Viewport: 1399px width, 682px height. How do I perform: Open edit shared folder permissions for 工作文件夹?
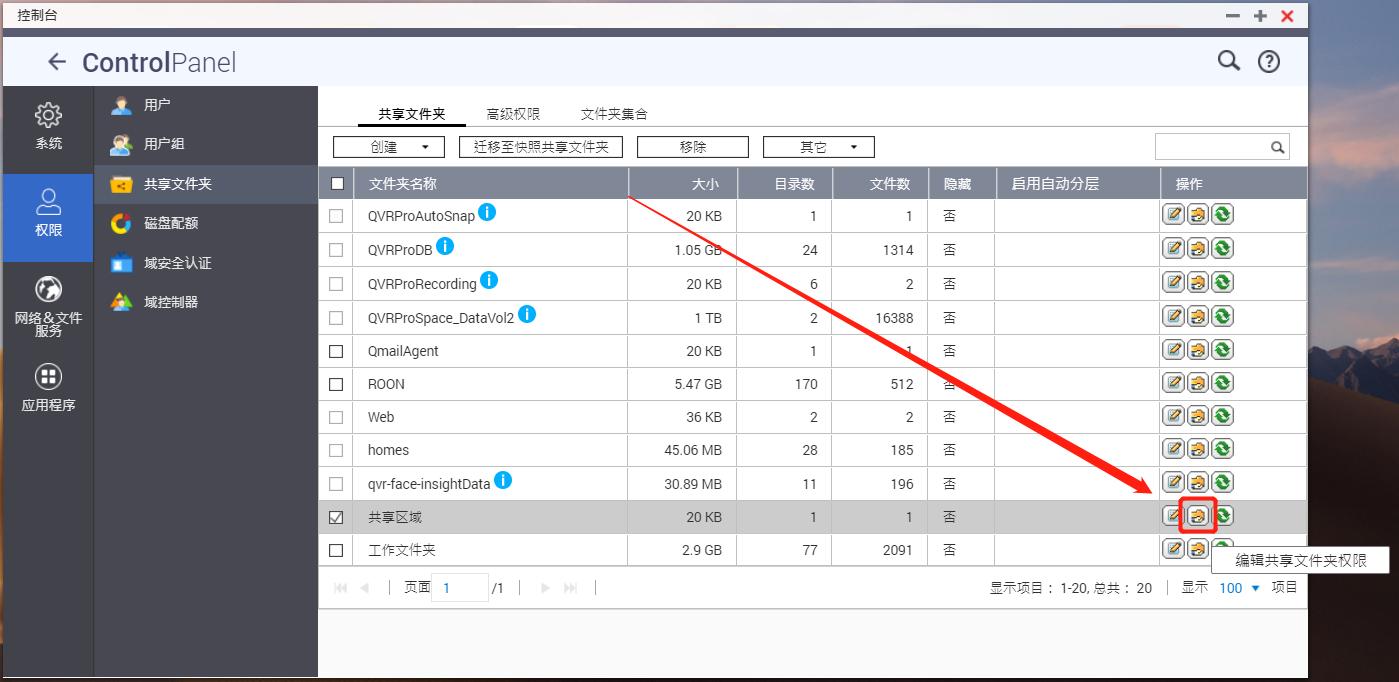(x=1197, y=549)
